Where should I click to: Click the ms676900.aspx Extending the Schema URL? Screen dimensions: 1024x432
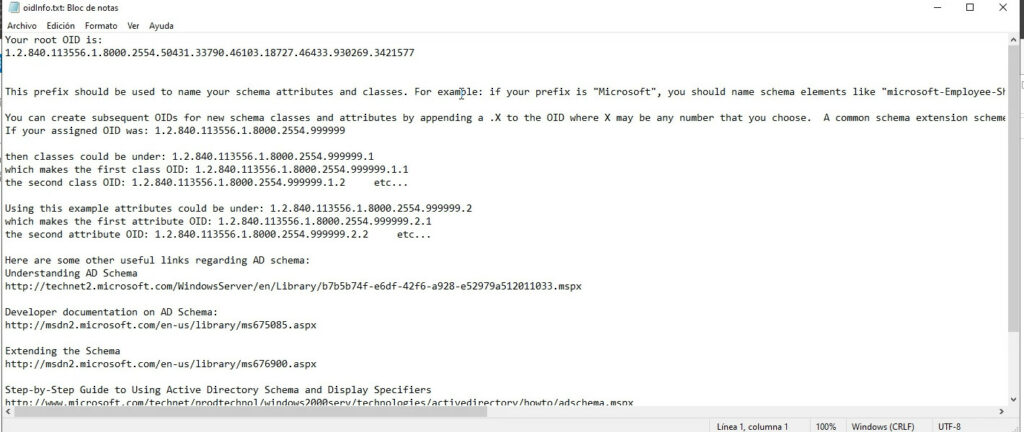click(161, 363)
